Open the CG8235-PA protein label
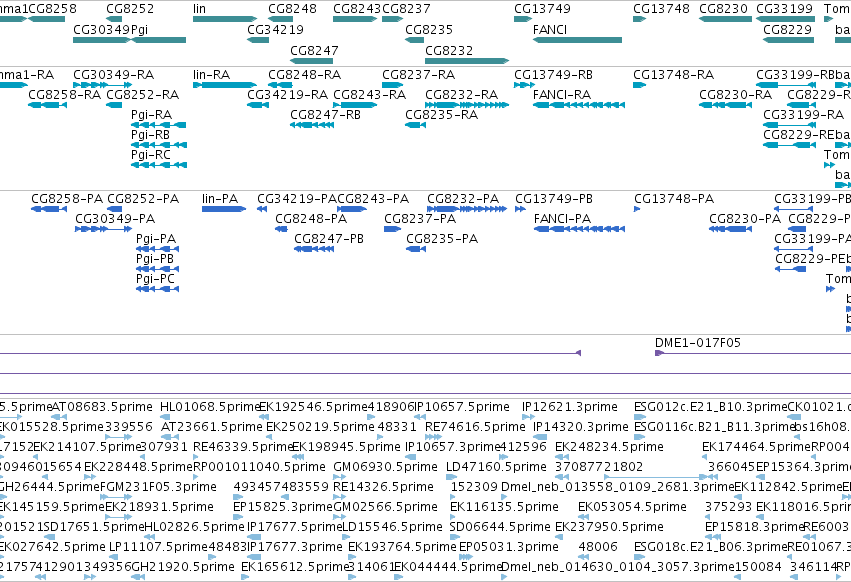 click(x=442, y=239)
